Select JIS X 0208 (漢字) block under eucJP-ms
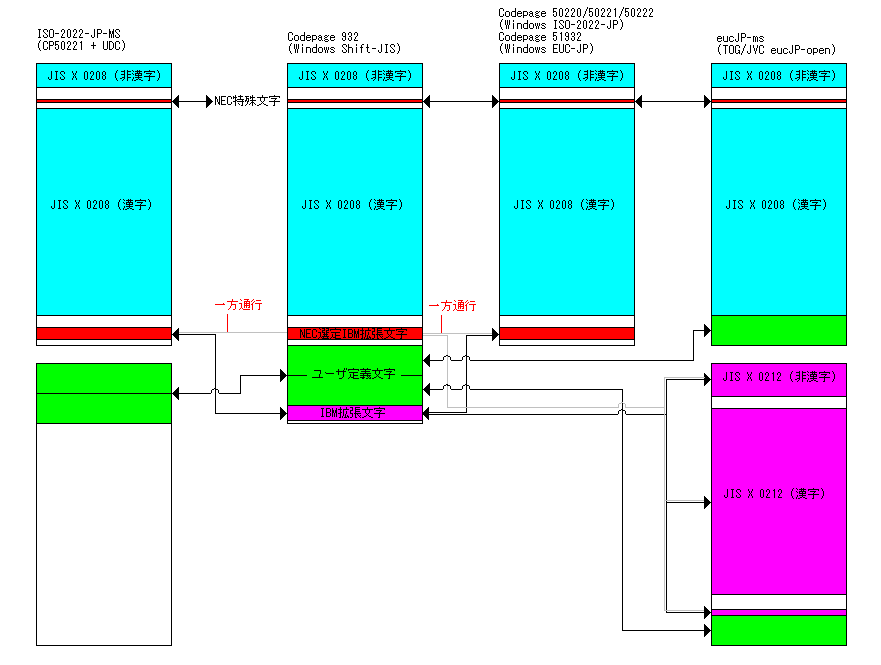Image resolution: width=881 pixels, height=665 pixels. pos(778,205)
